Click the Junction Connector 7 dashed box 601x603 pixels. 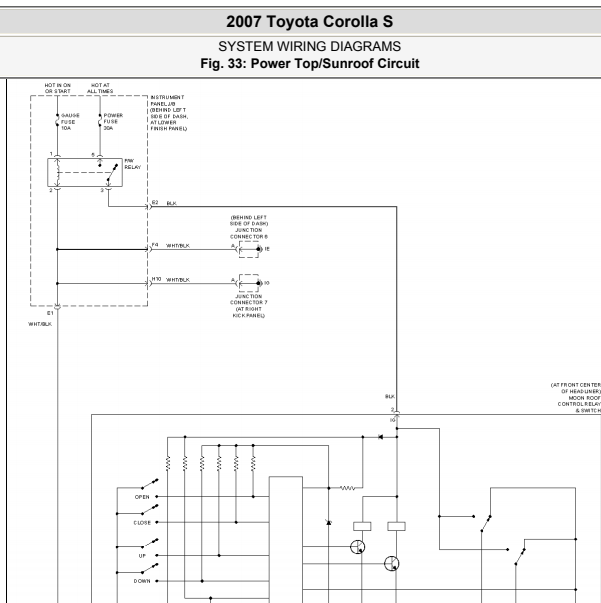(x=249, y=283)
